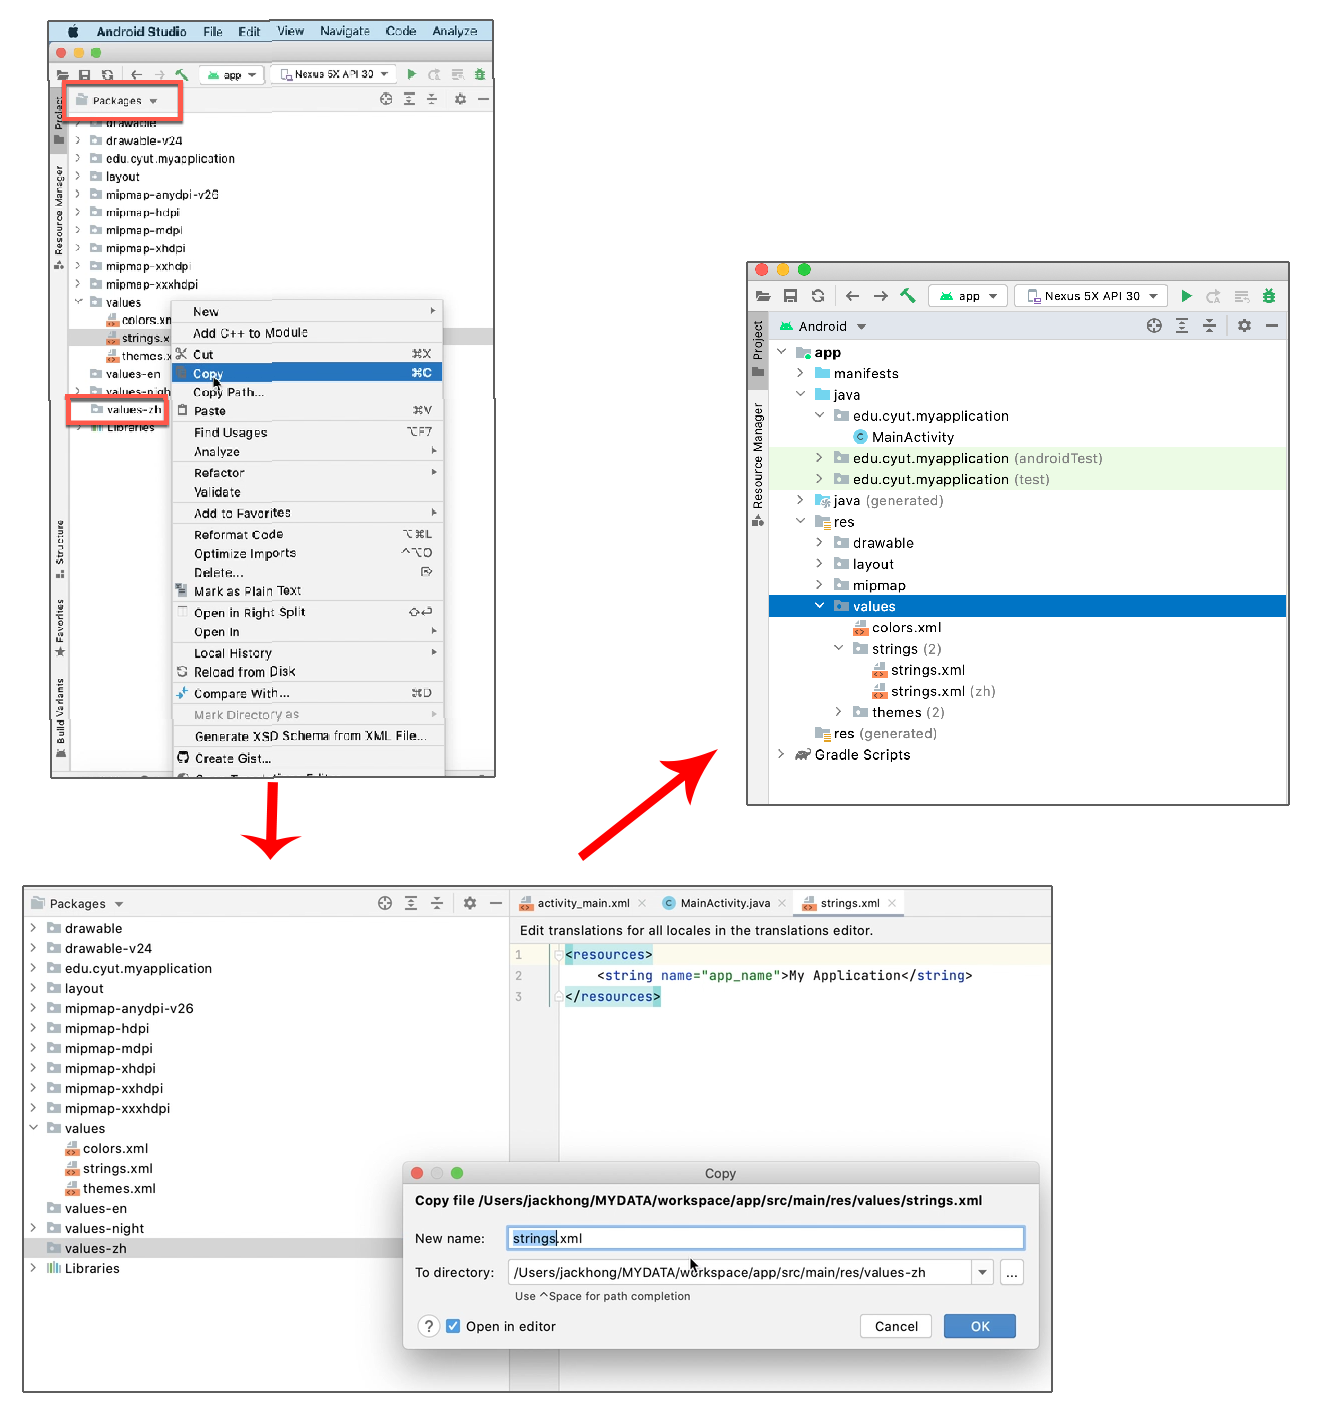Click the Apple menu icon
1328x1413 pixels.
tap(73, 31)
